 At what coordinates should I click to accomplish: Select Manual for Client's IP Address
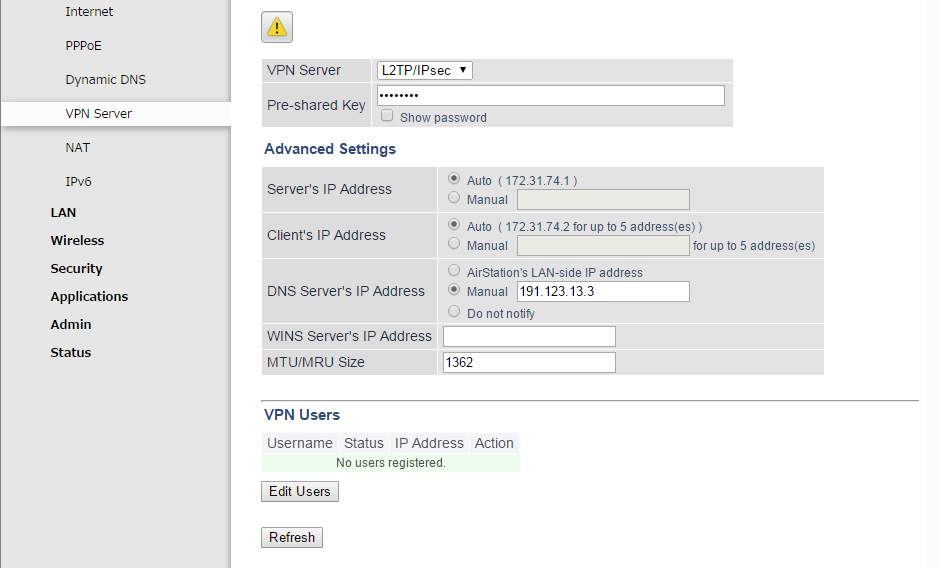tap(454, 243)
